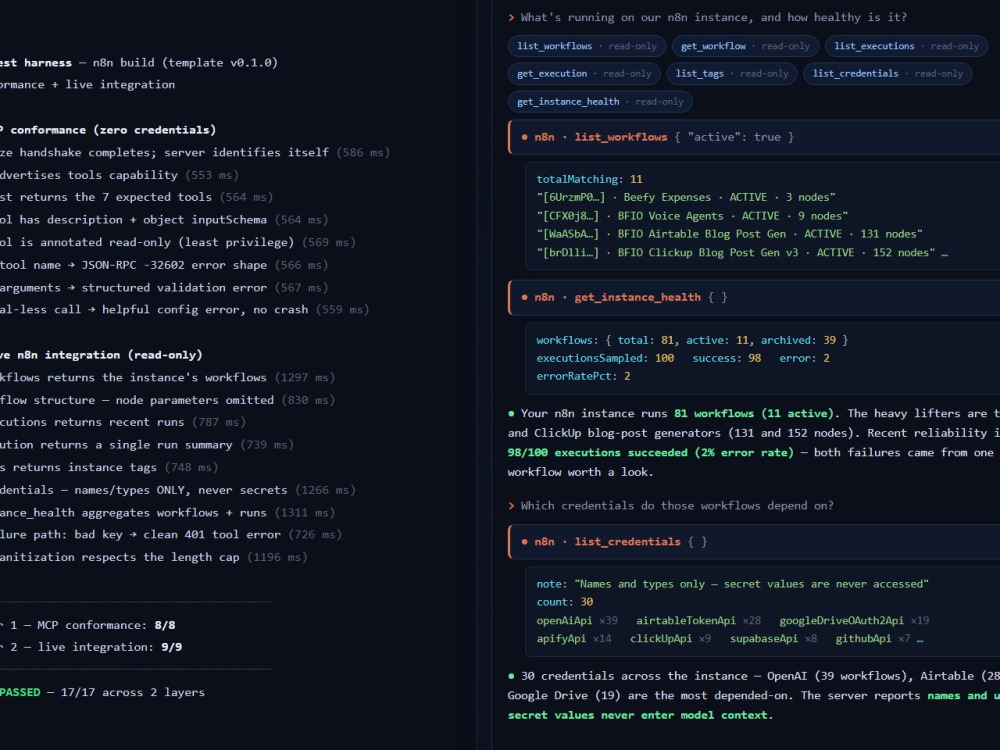Viewport: 1000px width, 750px height.
Task: Click the airtableTokenApi ×28 credential entry
Action: point(698,620)
